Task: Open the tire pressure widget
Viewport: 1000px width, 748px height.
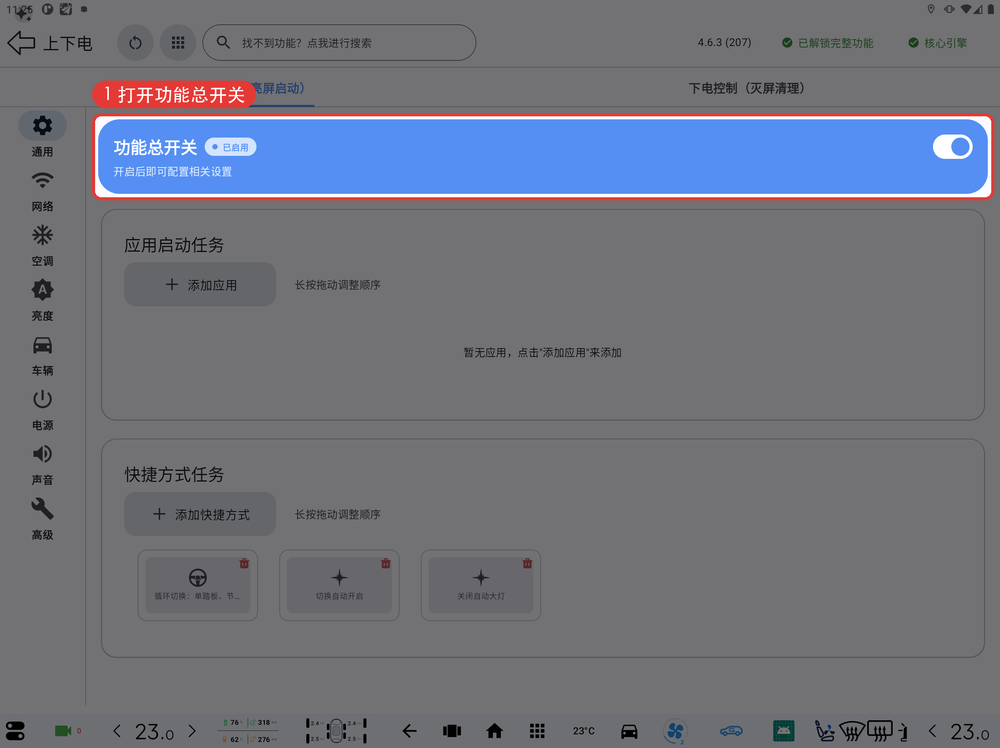Action: [x=336, y=731]
